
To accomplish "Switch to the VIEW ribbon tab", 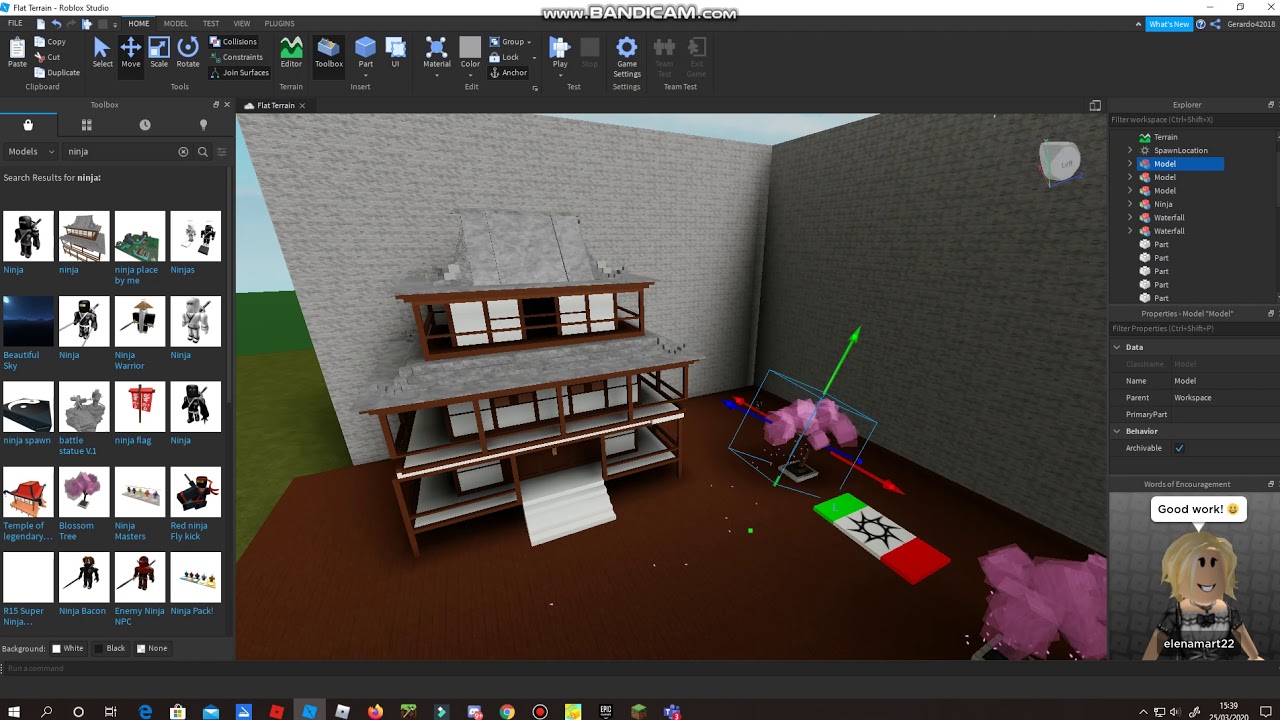I will tap(242, 23).
